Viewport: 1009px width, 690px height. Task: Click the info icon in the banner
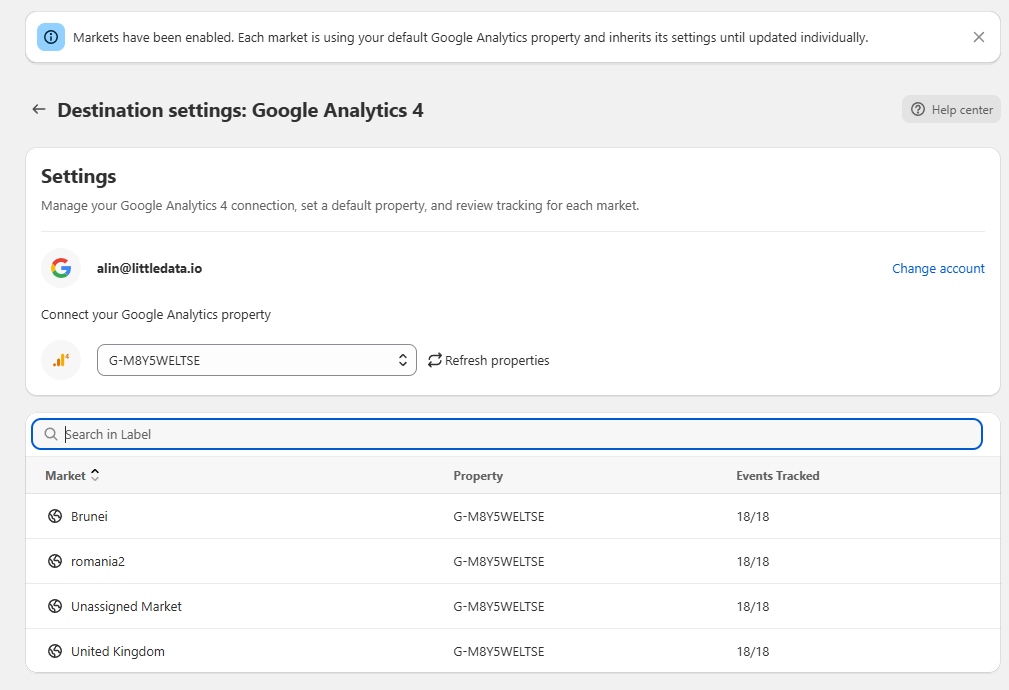51,37
